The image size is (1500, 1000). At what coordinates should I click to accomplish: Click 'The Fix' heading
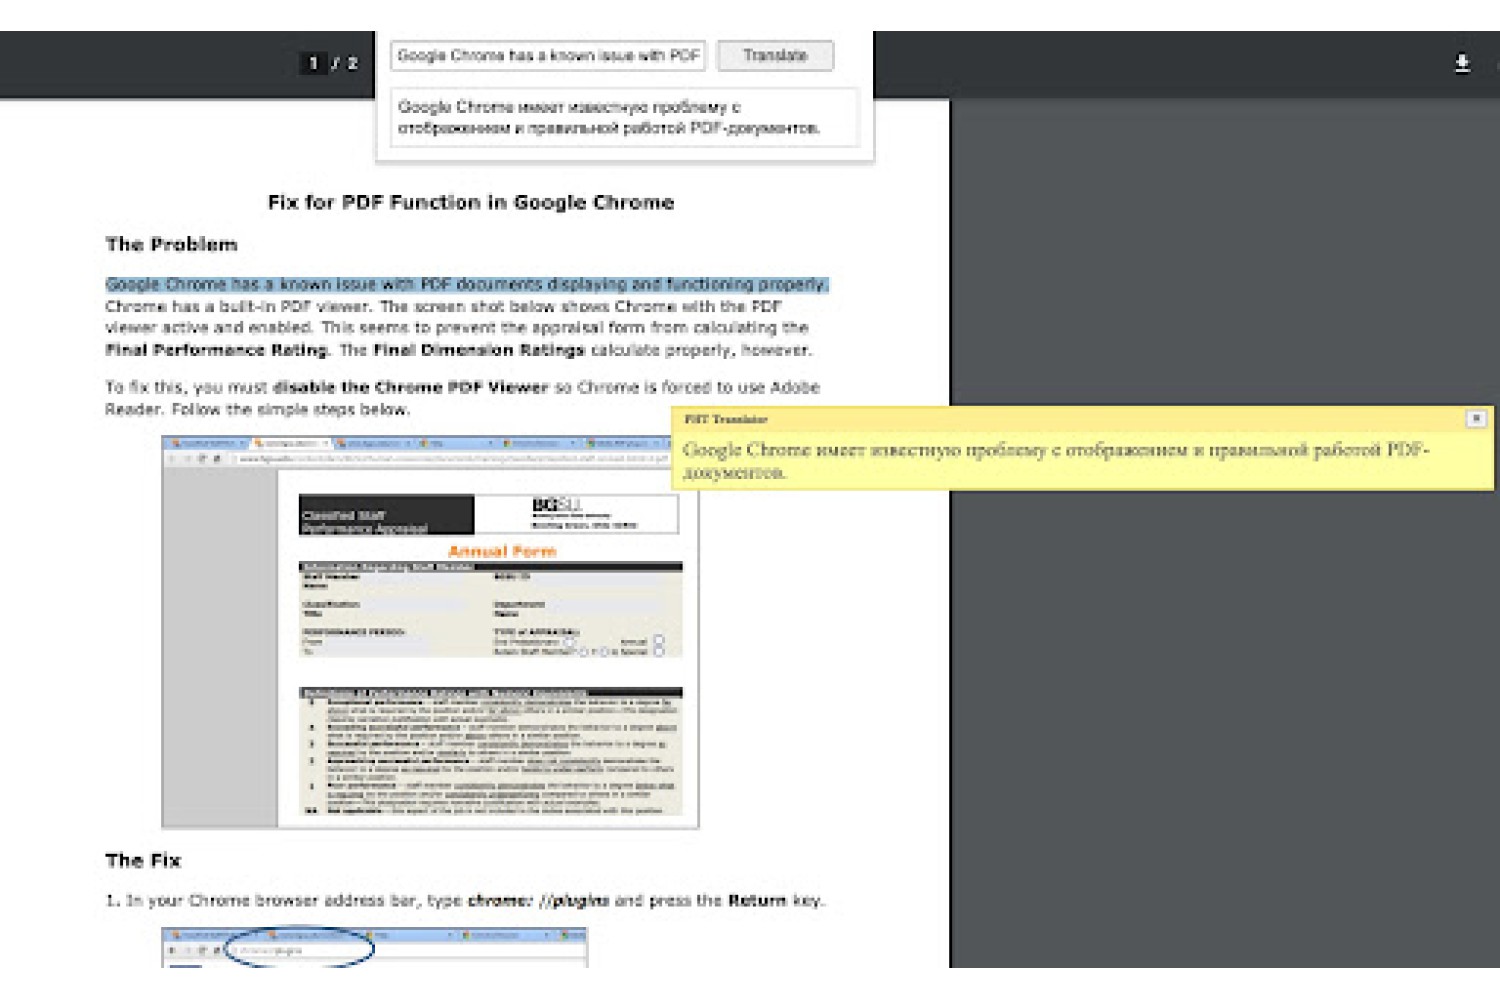pyautogui.click(x=143, y=860)
